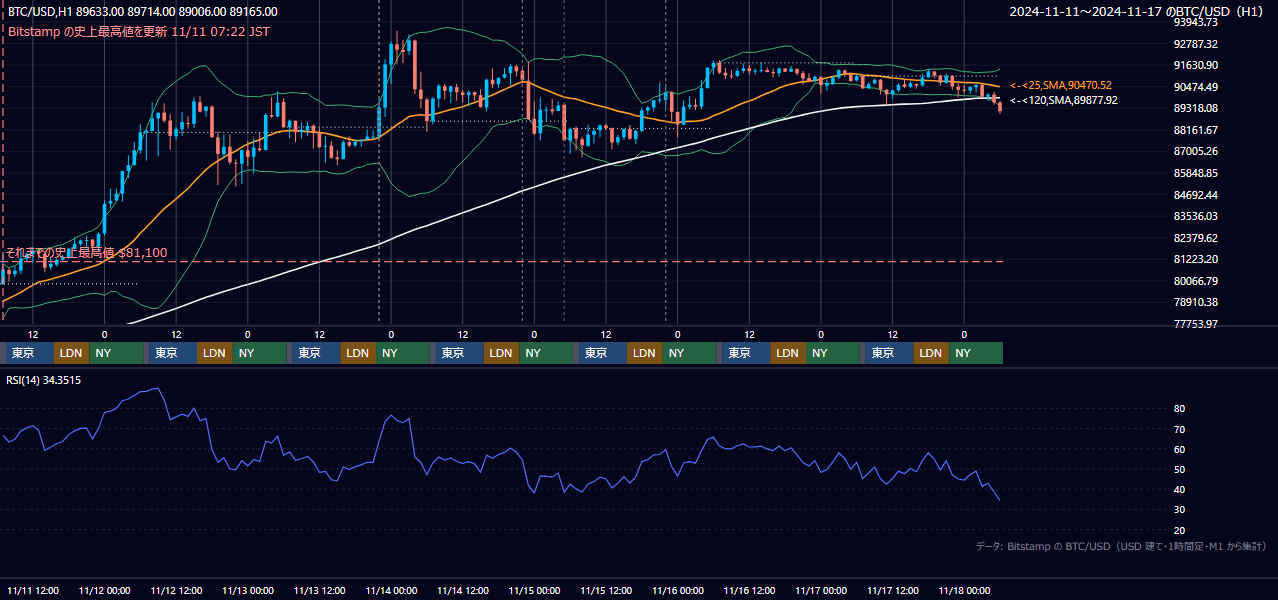Click the 78910.38 price axis label
The height and width of the screenshot is (600, 1278).
1195,302
